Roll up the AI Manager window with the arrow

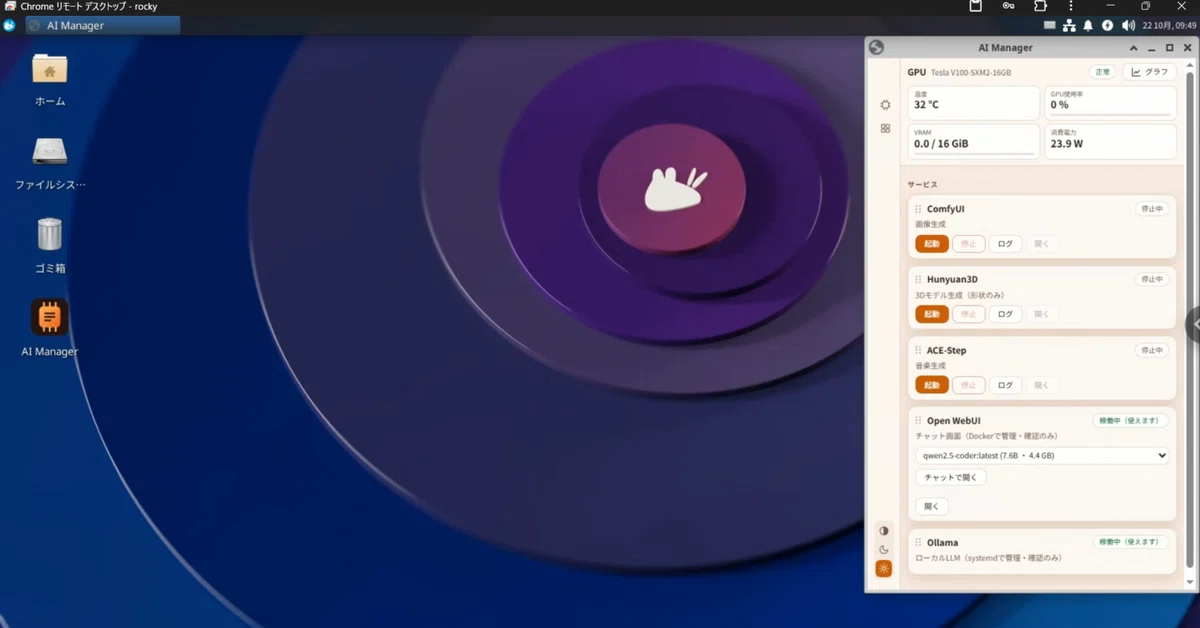click(x=1134, y=48)
